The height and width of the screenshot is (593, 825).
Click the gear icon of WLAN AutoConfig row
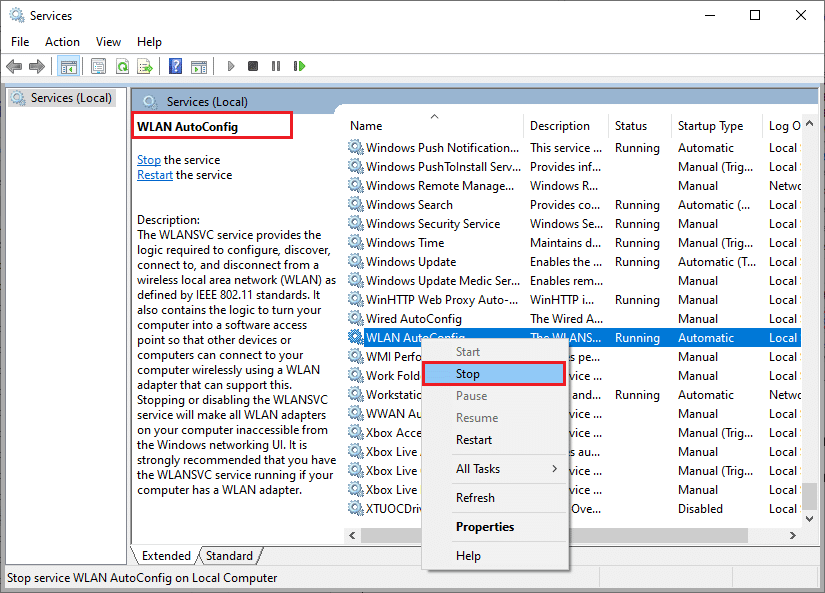(x=356, y=337)
